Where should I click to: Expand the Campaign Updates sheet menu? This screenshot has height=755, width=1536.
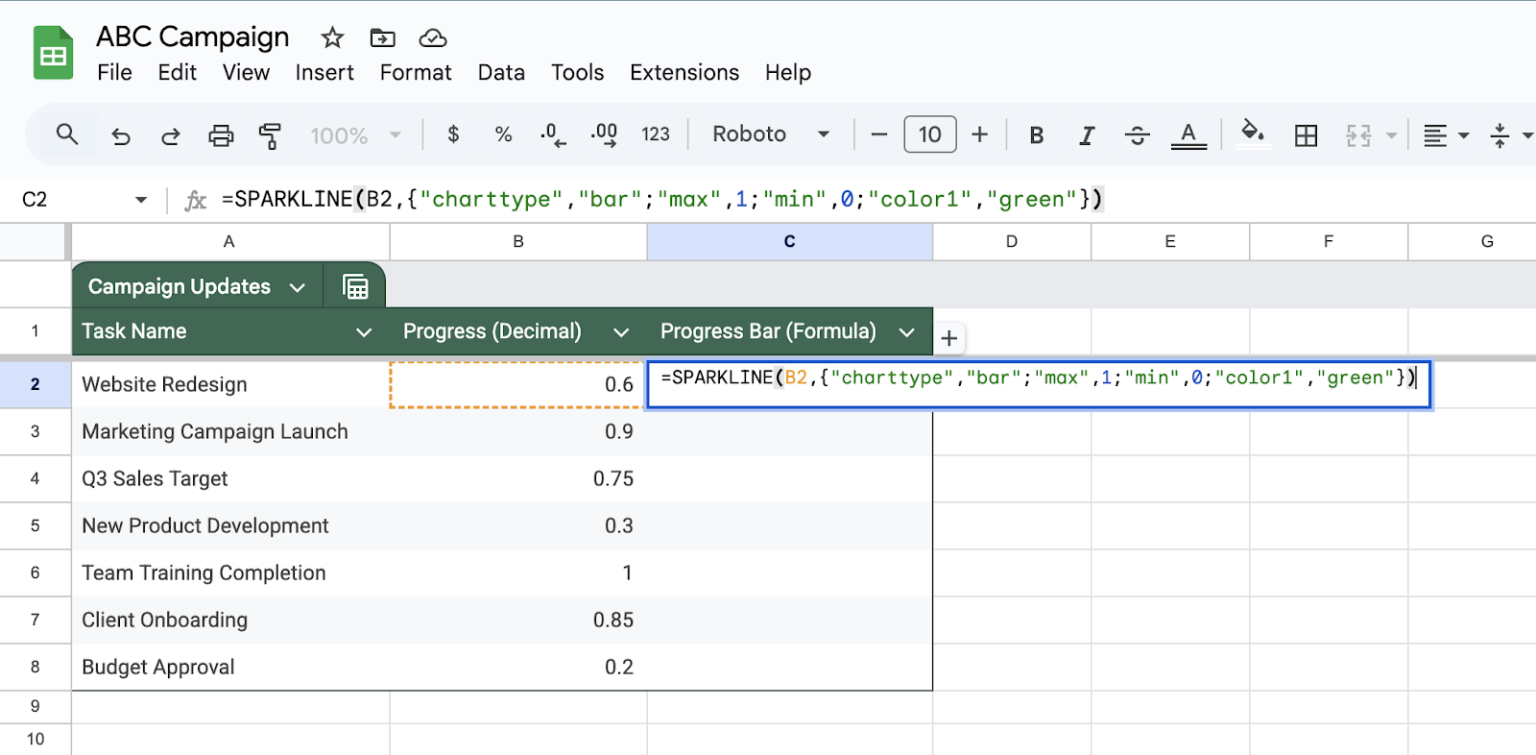click(298, 286)
